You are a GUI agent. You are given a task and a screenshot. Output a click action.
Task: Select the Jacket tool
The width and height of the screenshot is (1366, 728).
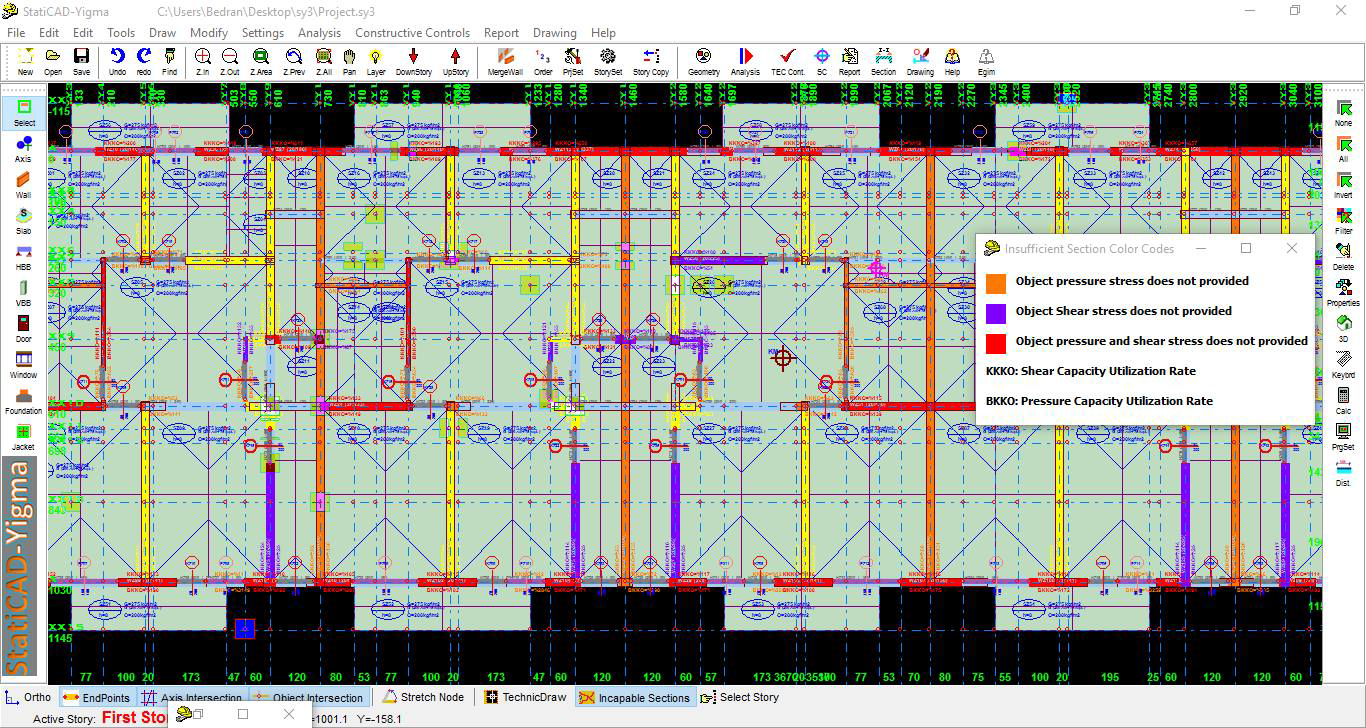[23, 436]
